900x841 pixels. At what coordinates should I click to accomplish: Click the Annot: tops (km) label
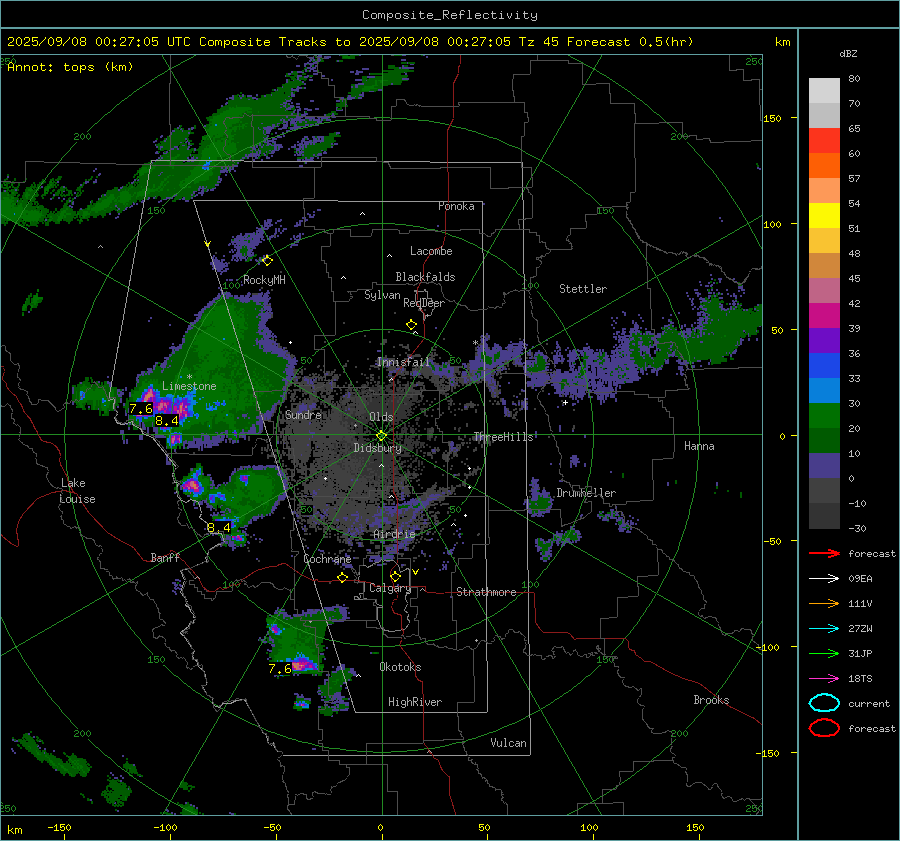click(70, 67)
